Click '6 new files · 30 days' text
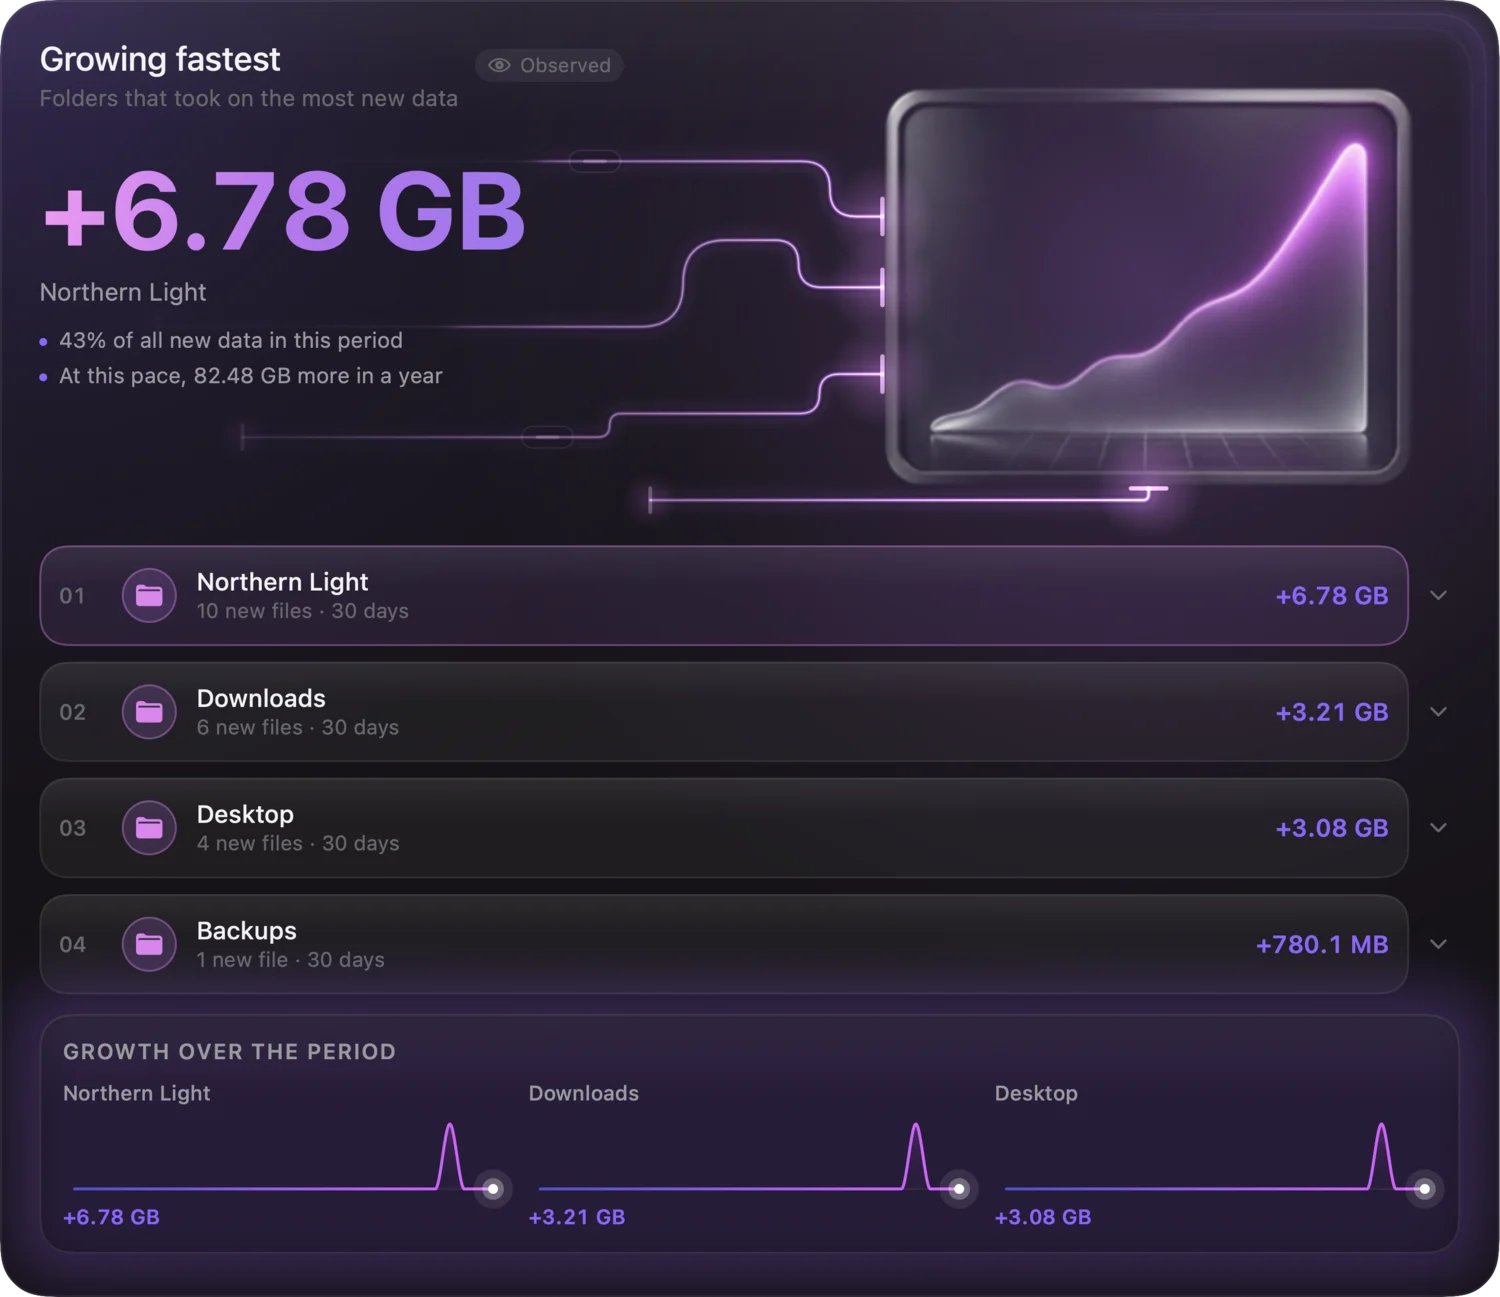Viewport: 1500px width, 1297px height. tap(298, 728)
